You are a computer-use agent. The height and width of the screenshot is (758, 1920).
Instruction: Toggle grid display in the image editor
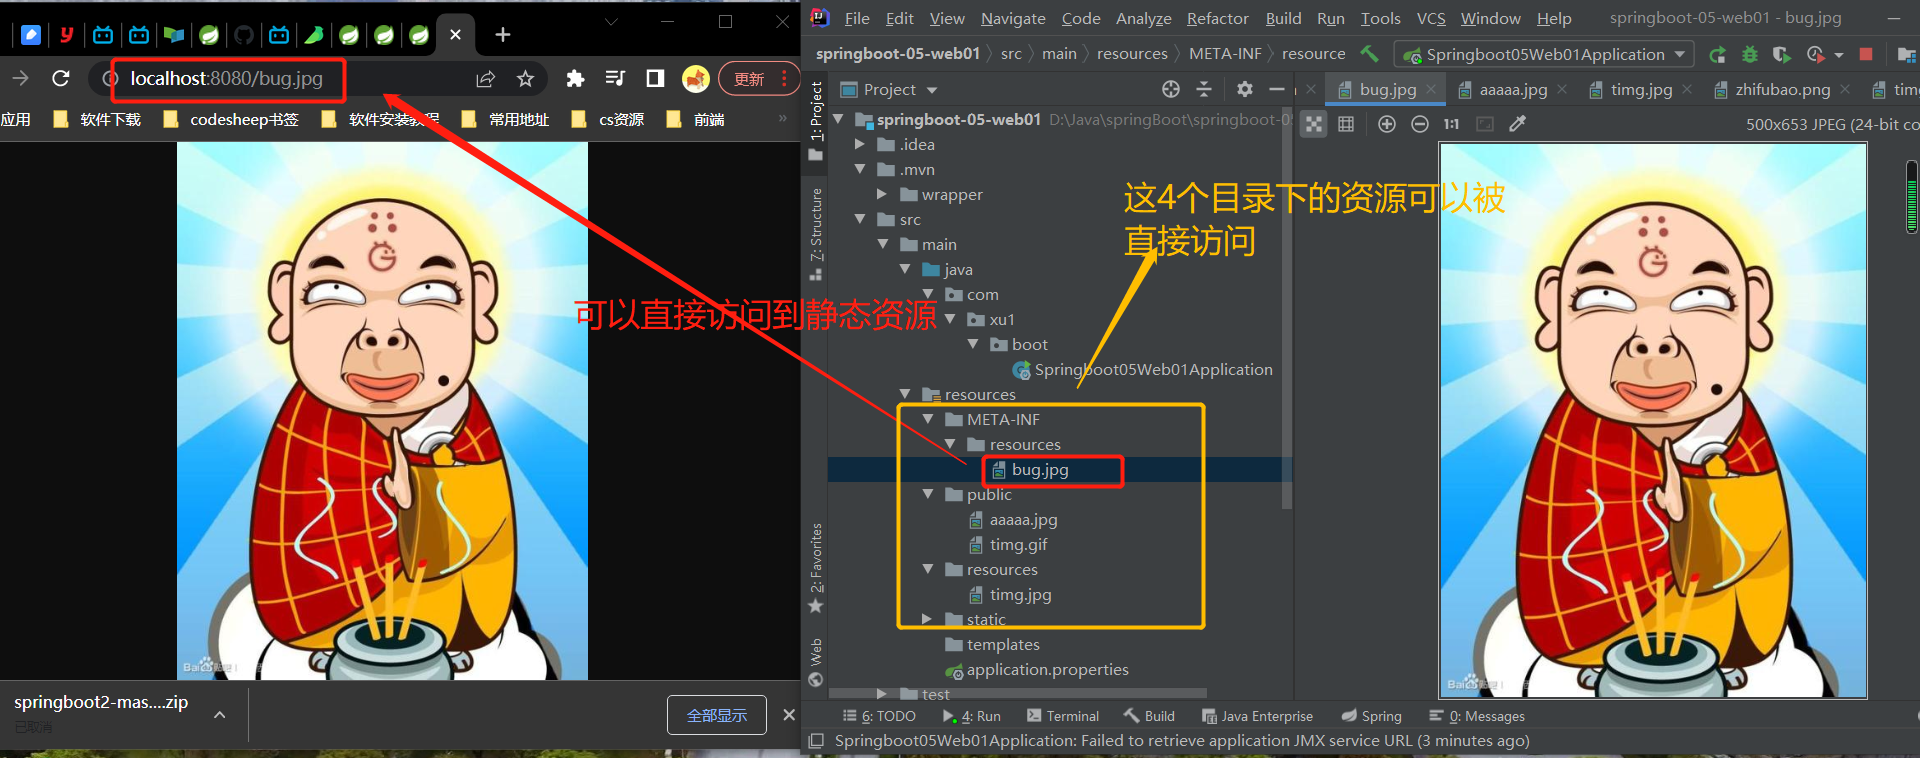pyautogui.click(x=1346, y=124)
